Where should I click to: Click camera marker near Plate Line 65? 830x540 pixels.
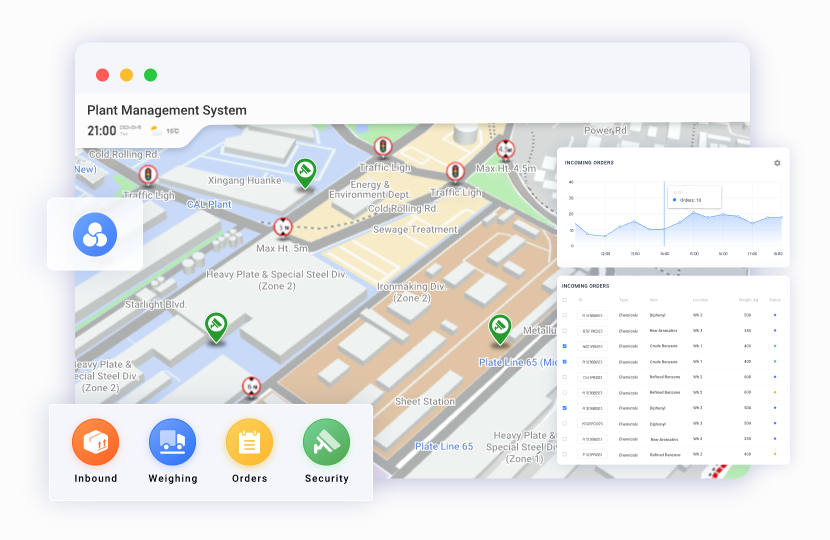(499, 327)
